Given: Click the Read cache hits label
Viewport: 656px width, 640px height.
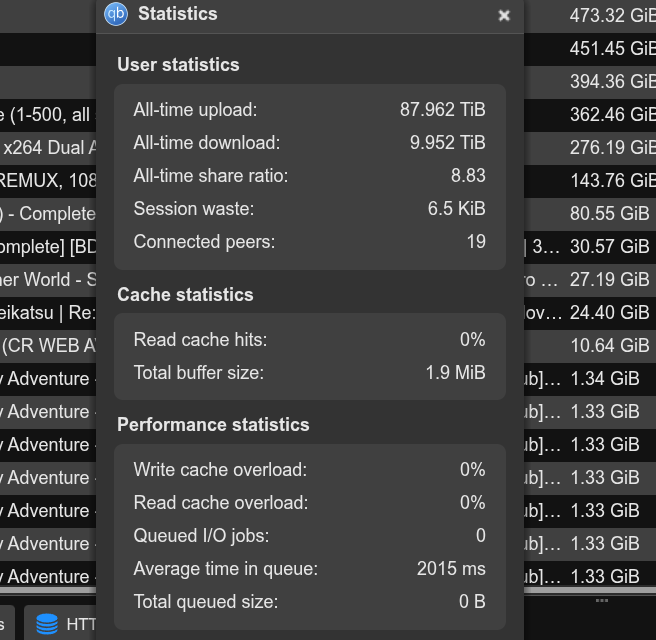Looking at the screenshot, I should [200, 339].
